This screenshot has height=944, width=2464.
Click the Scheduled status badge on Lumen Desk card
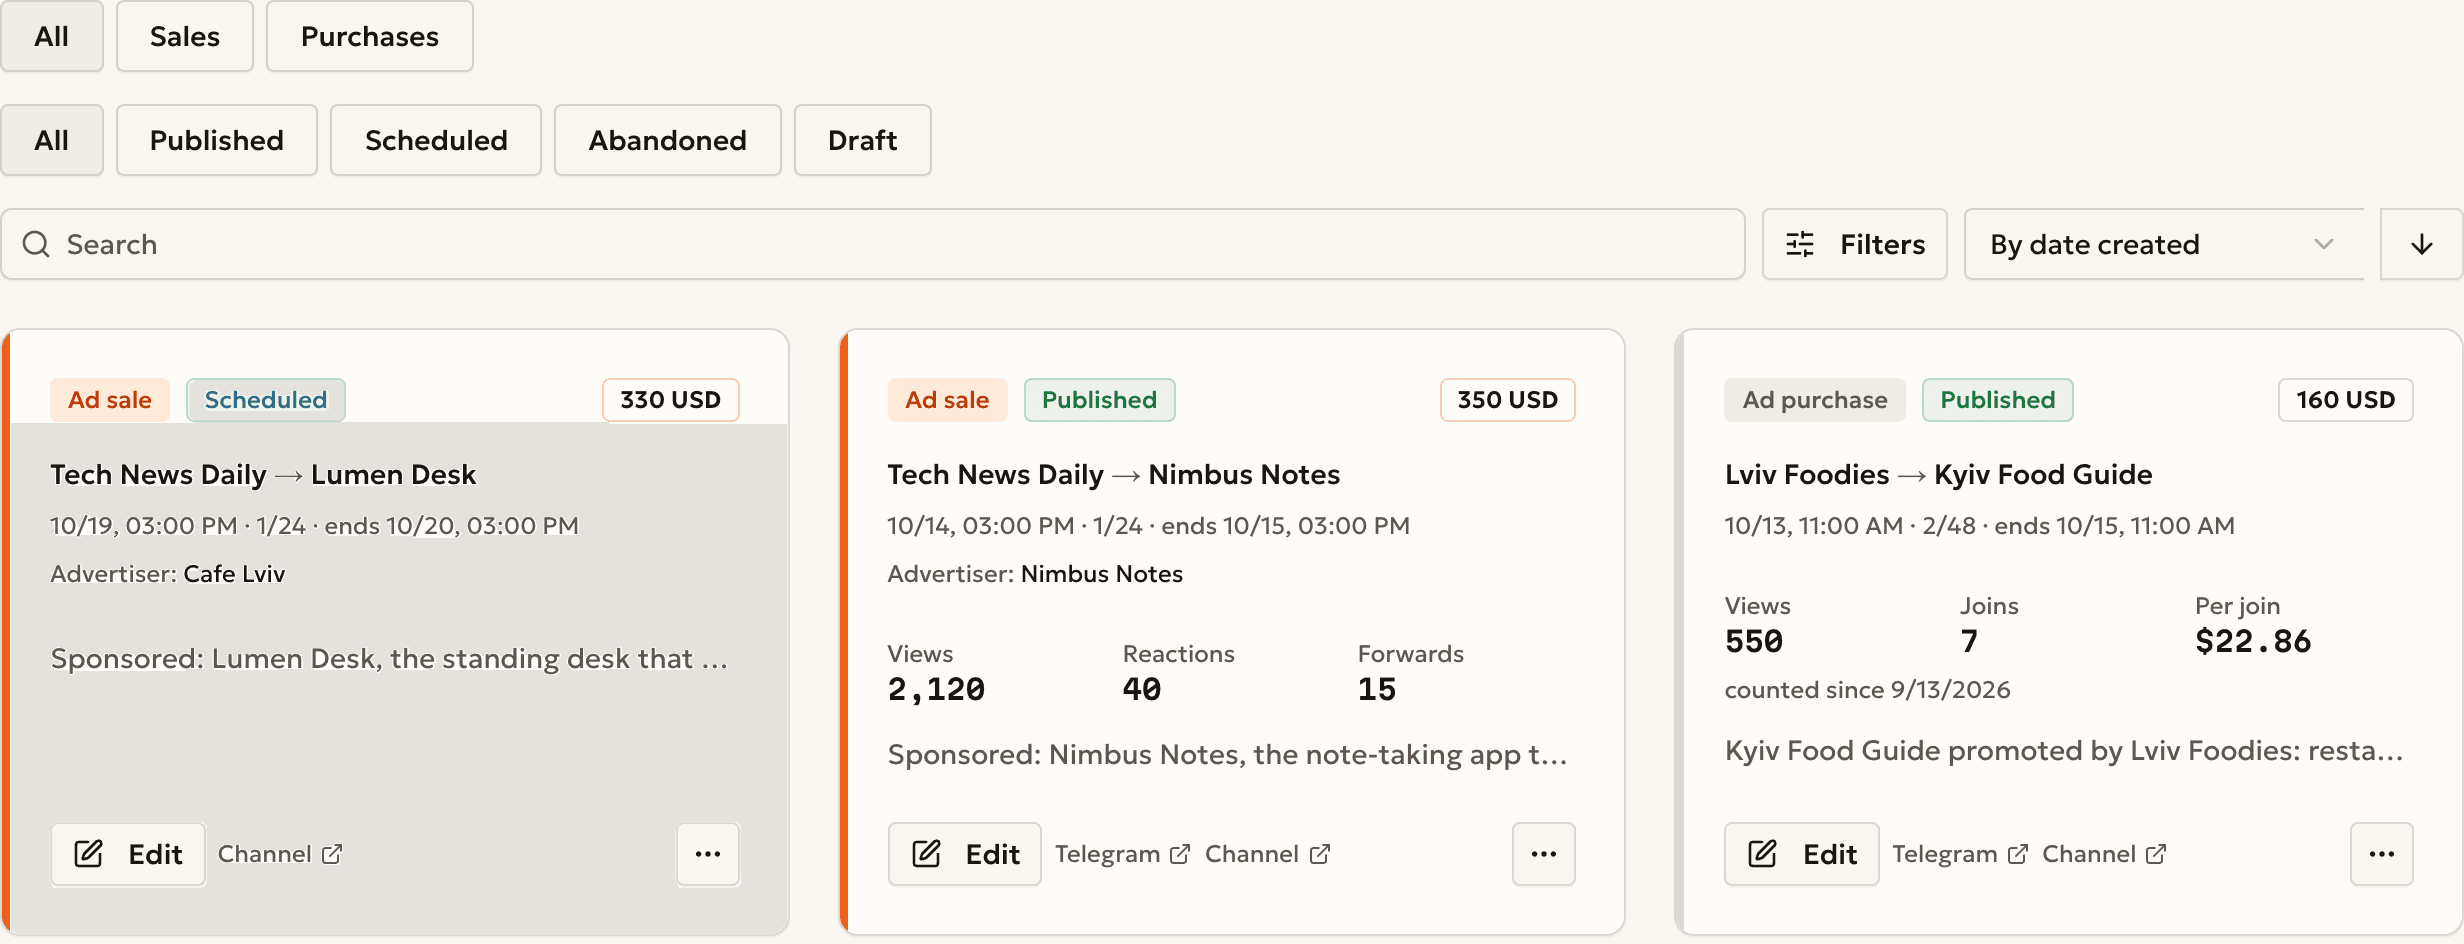point(266,400)
